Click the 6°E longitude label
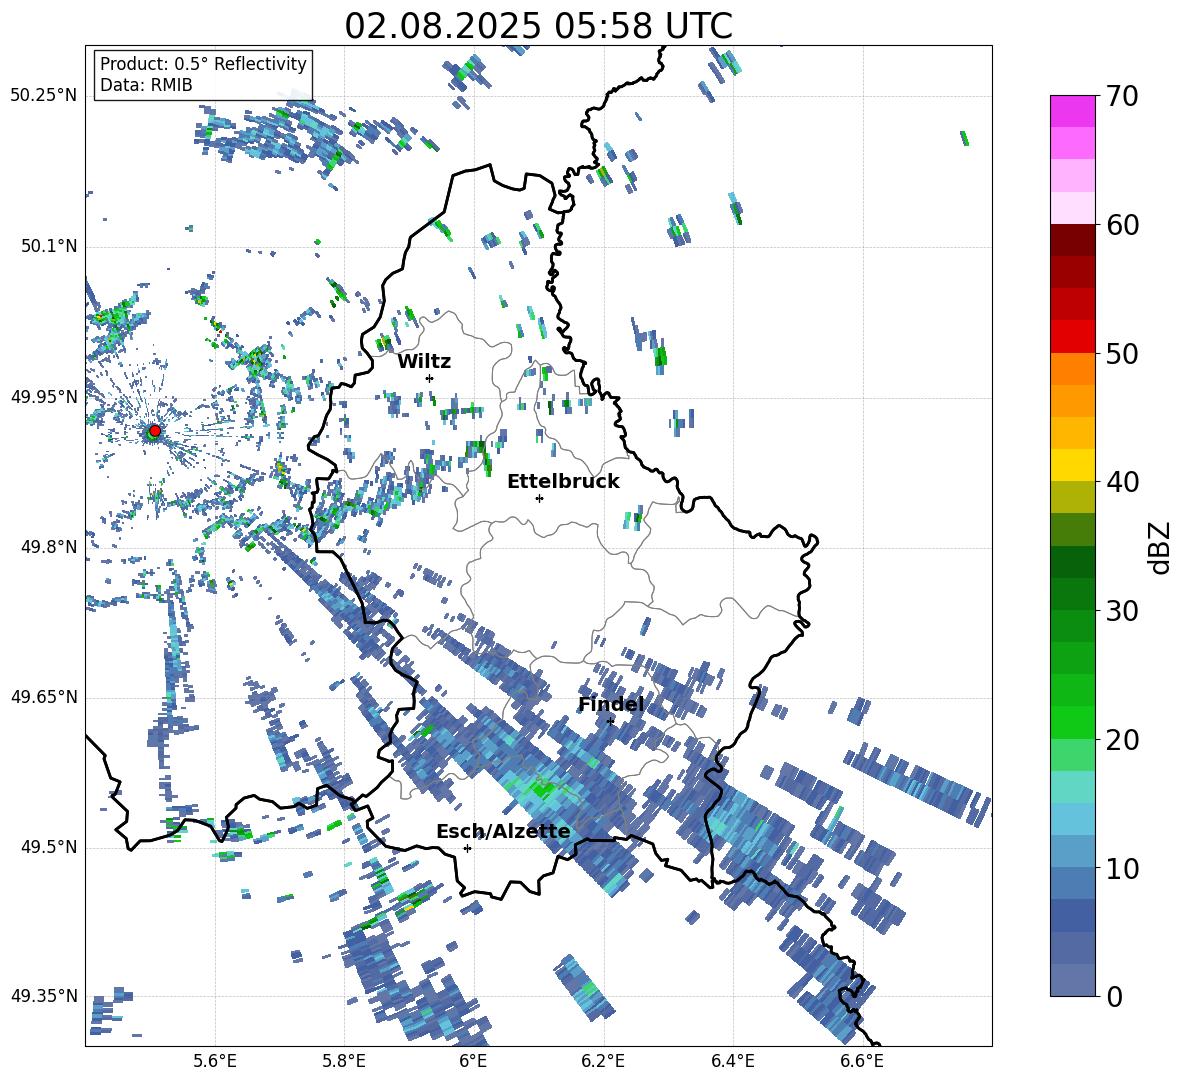Viewport: 1184px width, 1081px height. pos(473,1061)
